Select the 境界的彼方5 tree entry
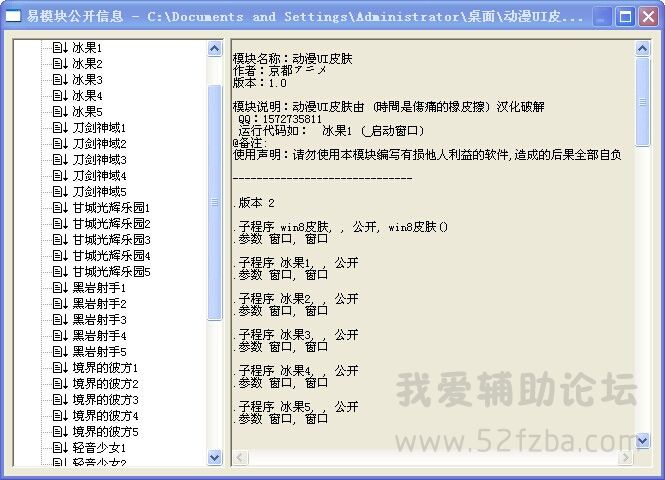The width and height of the screenshot is (665, 480). point(105,432)
